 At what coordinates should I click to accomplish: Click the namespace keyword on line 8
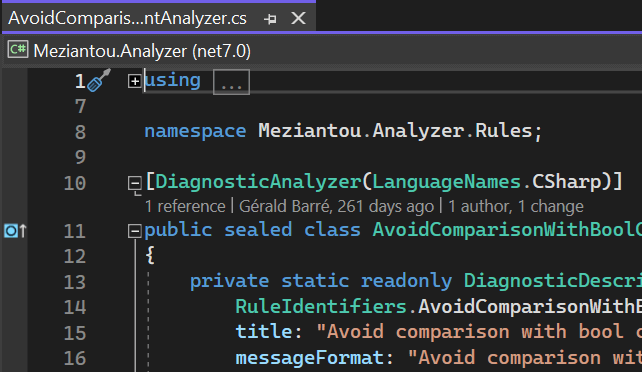click(195, 132)
